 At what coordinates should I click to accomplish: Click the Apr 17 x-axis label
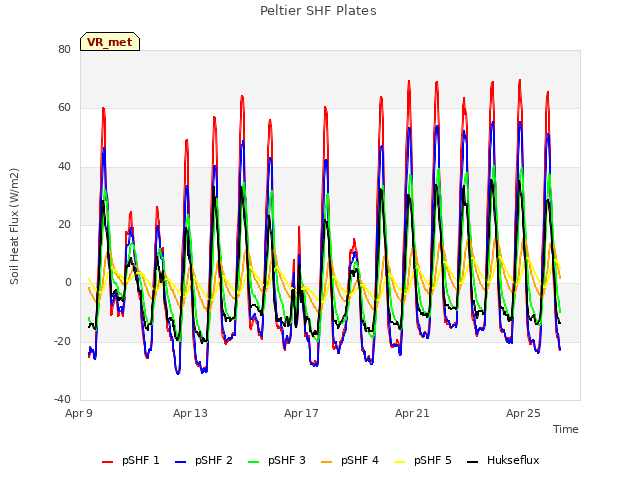pos(301,413)
